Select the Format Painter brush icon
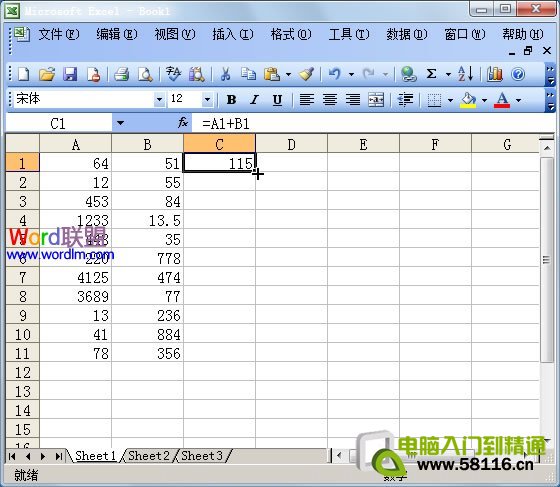 click(306, 74)
